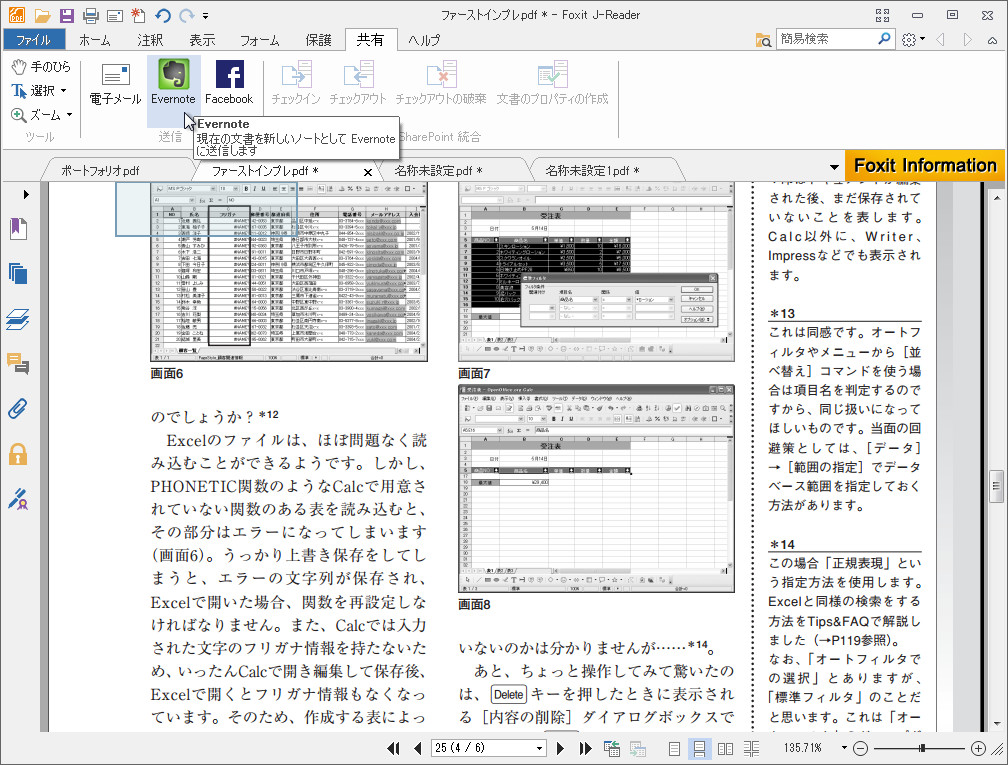Click the Foxit Information banner
Viewport: 1008px width, 765px height.
924,166
